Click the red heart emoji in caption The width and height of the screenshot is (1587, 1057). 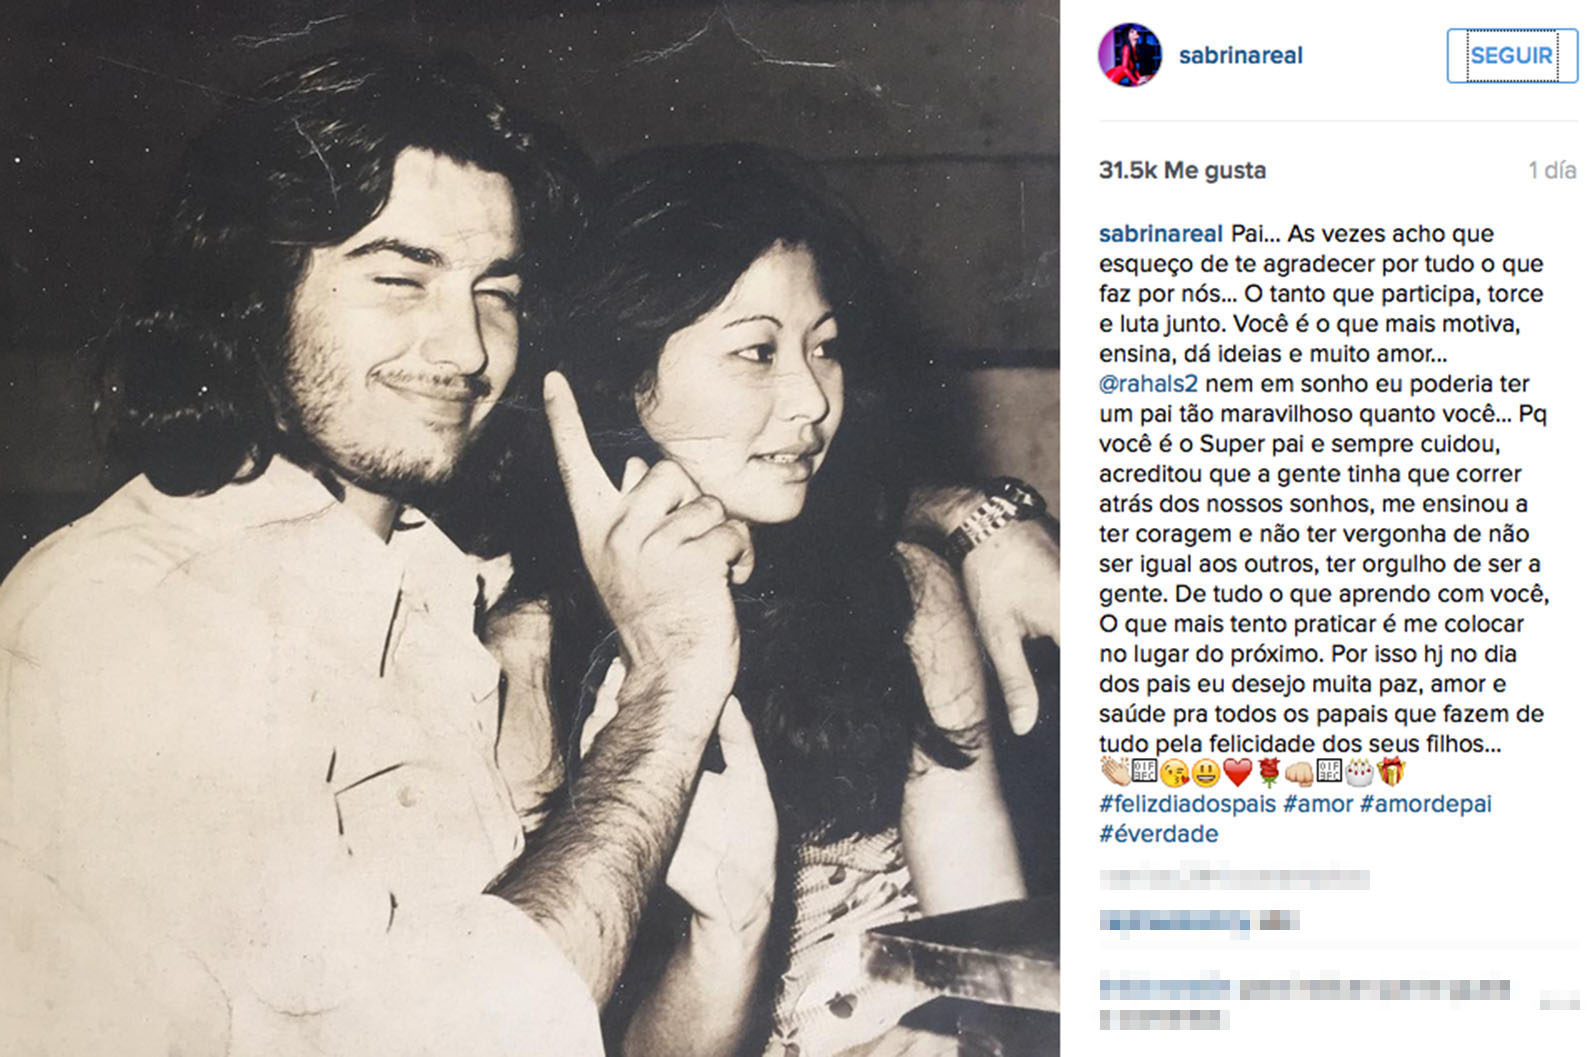coord(1238,773)
